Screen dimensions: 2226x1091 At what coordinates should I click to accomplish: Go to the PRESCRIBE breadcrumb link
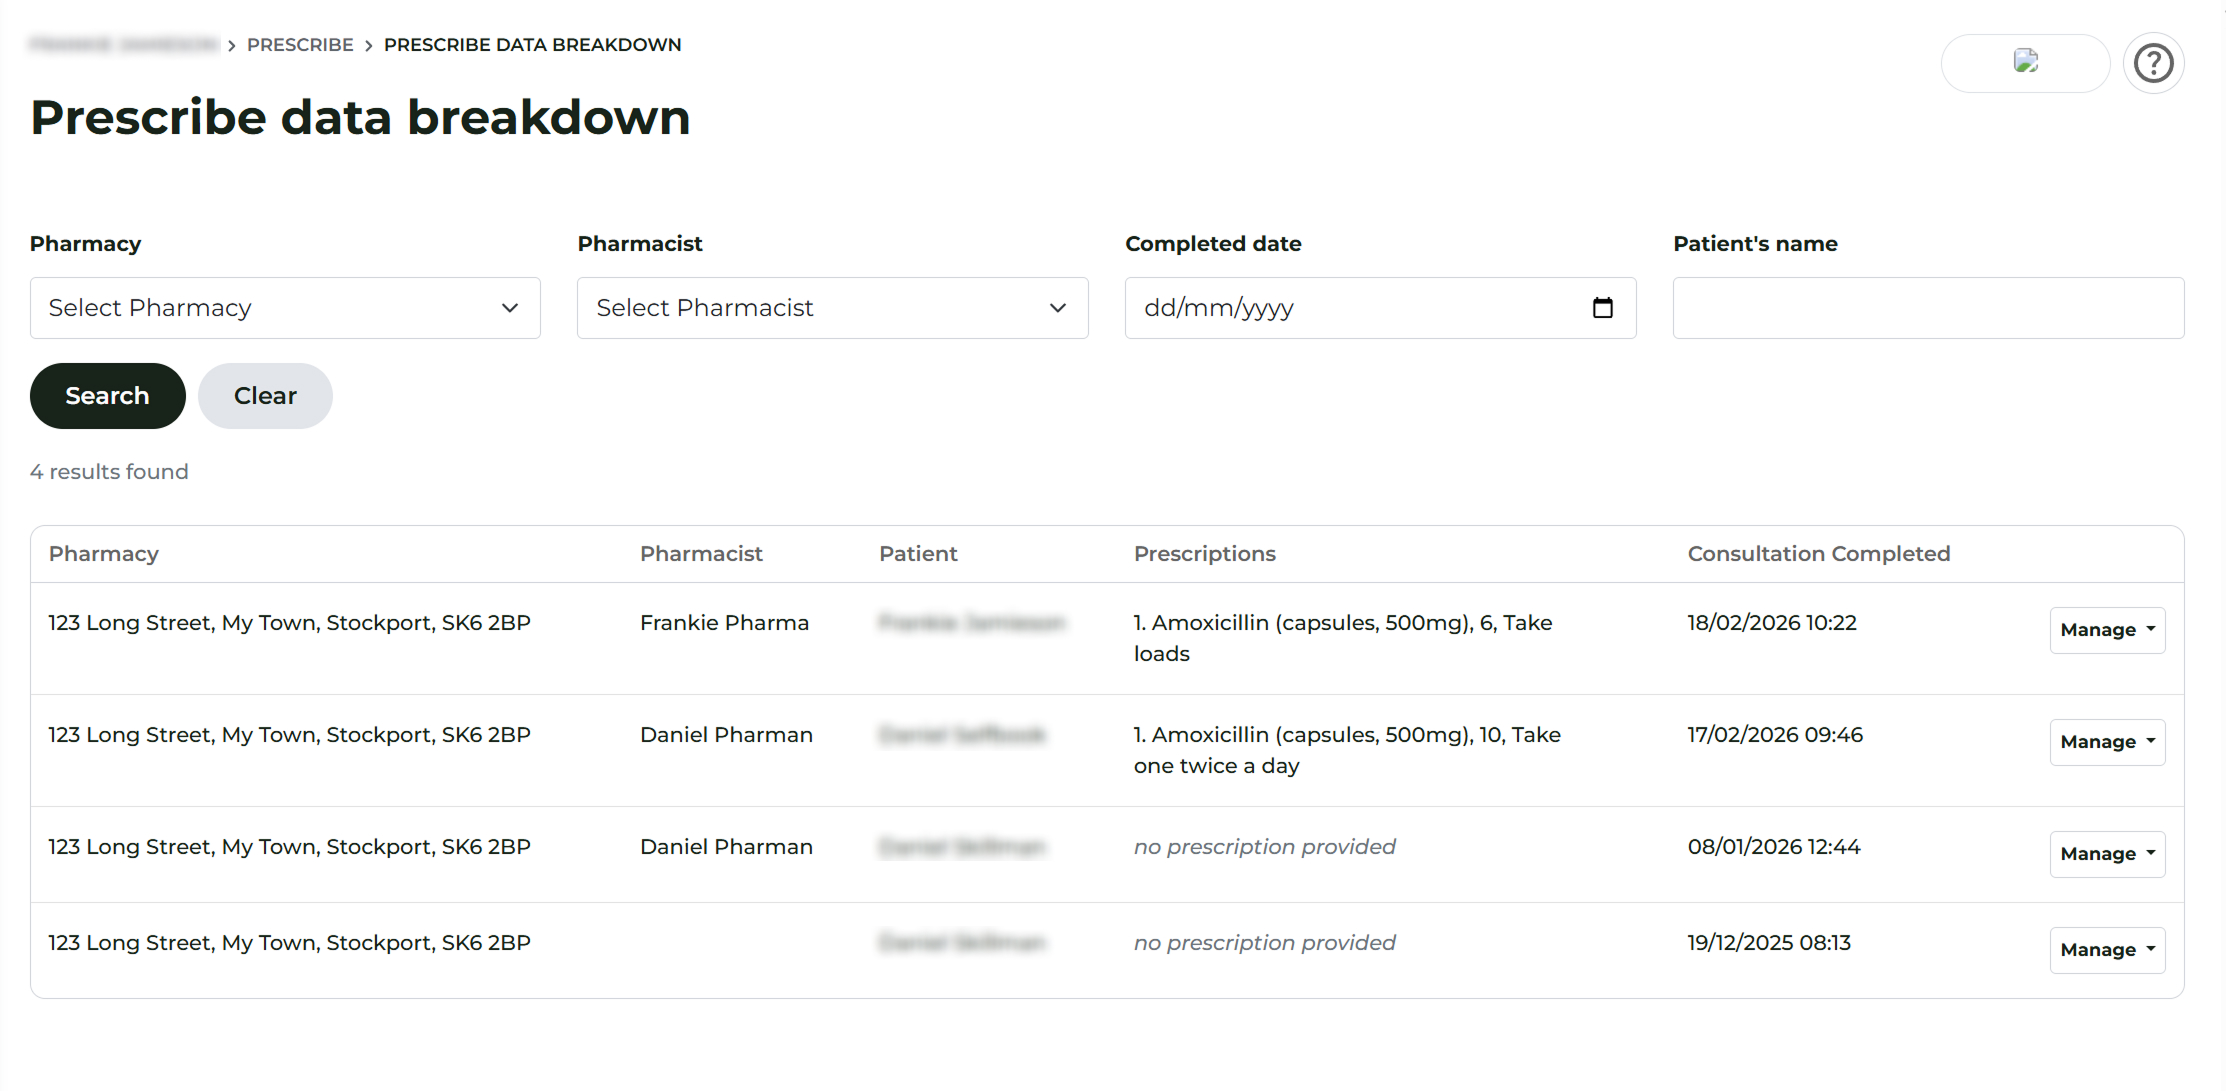(300, 45)
